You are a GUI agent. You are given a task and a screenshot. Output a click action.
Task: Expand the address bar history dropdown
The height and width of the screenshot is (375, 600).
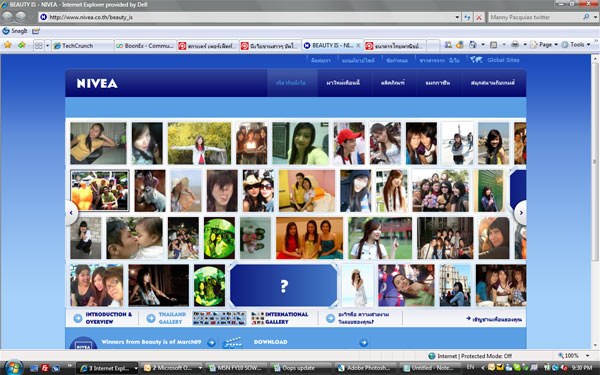coord(457,17)
